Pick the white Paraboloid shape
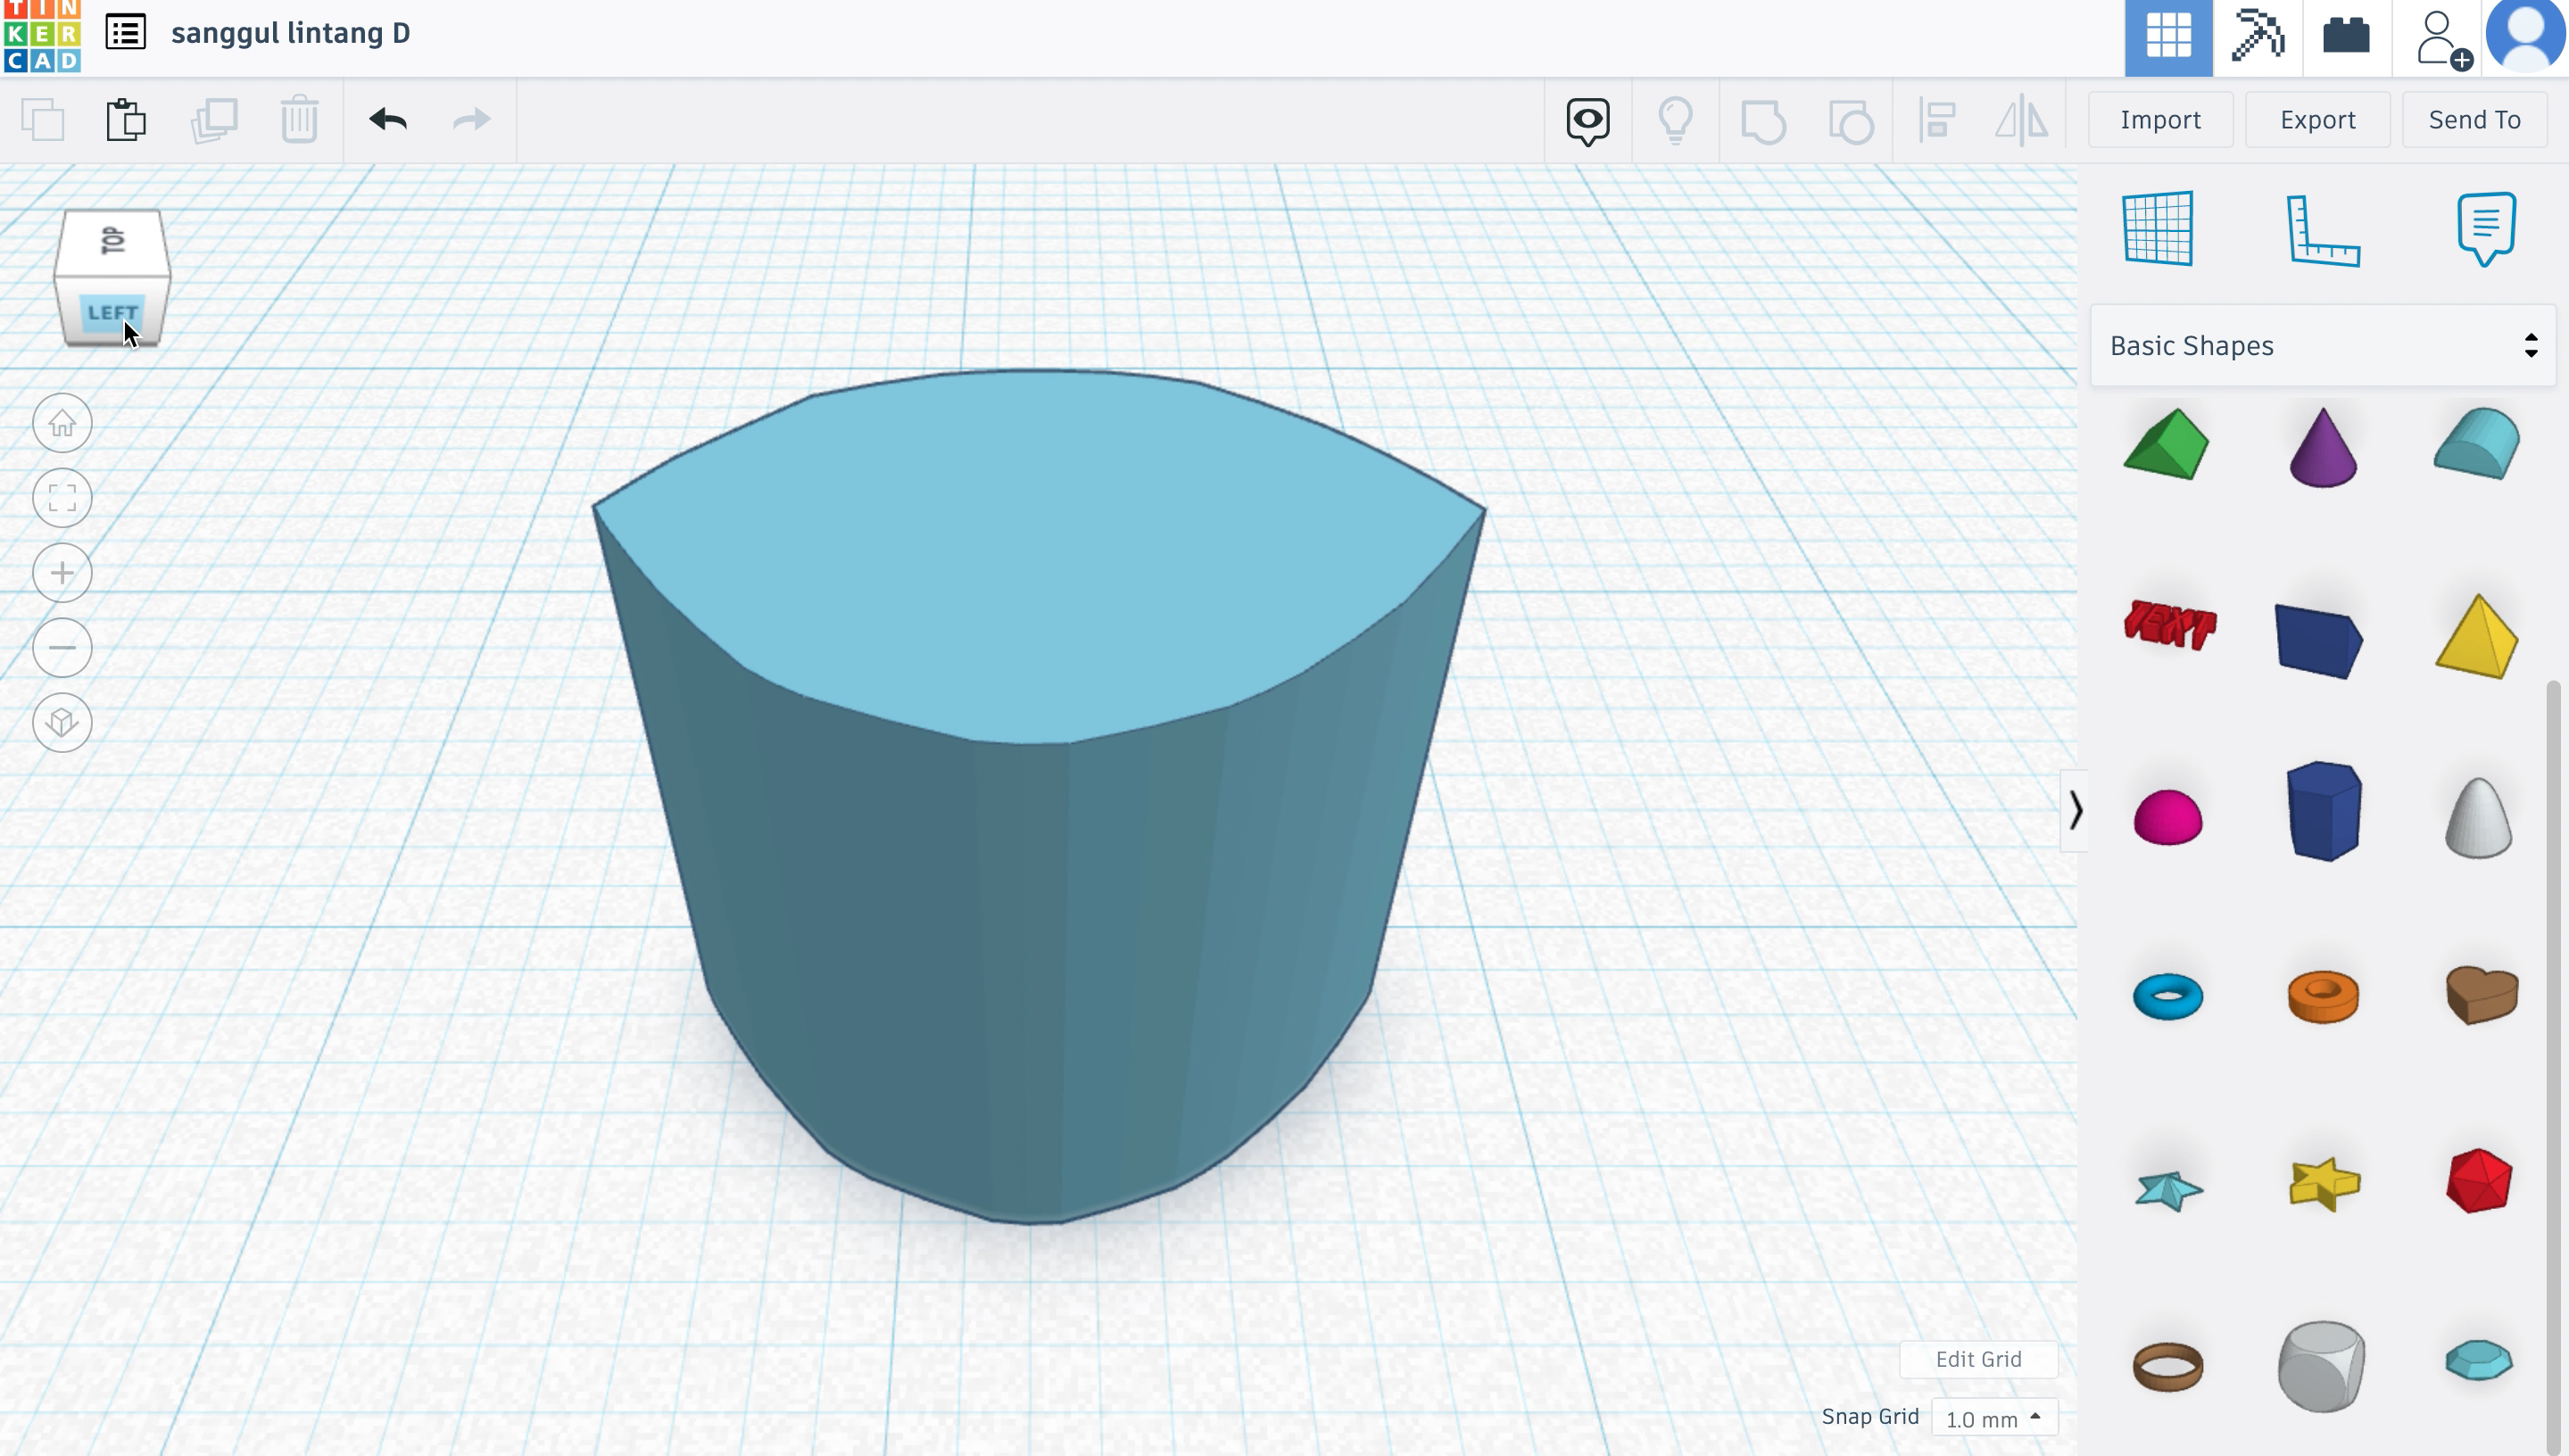The image size is (2569, 1456). pyautogui.click(x=2478, y=818)
